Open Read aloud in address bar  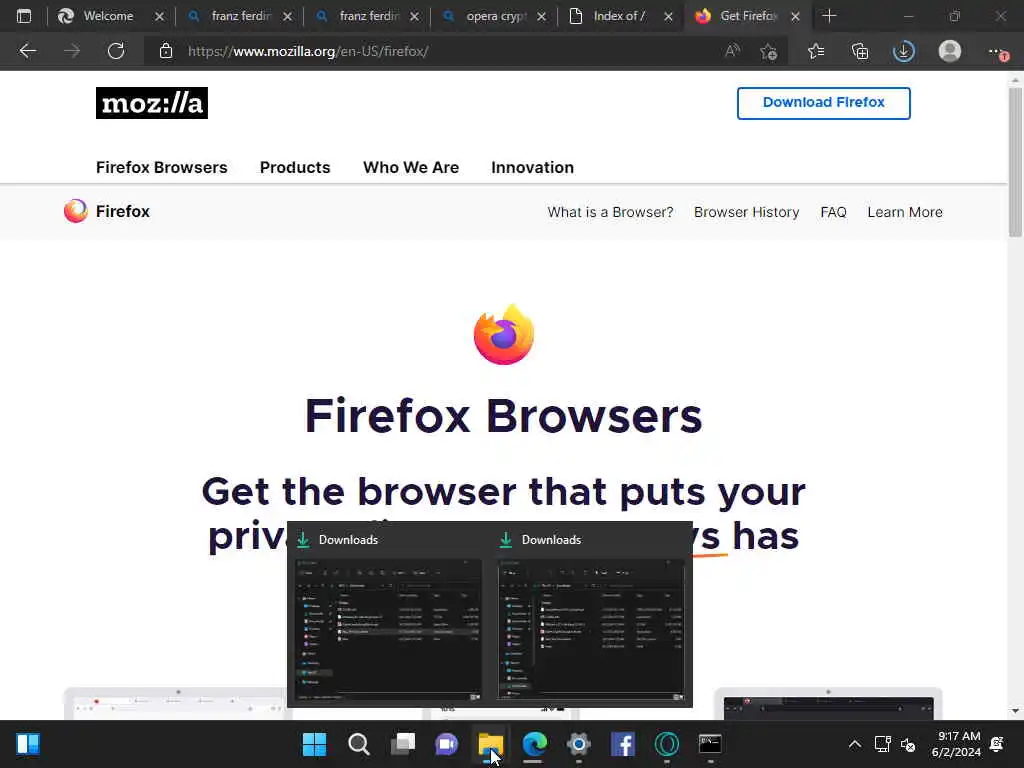(732, 51)
